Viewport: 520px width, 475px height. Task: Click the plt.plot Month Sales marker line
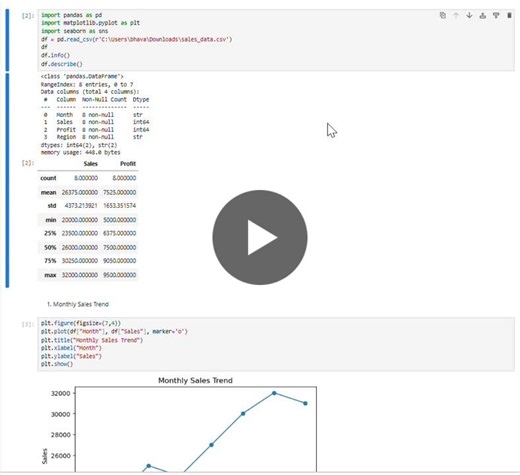[114, 332]
